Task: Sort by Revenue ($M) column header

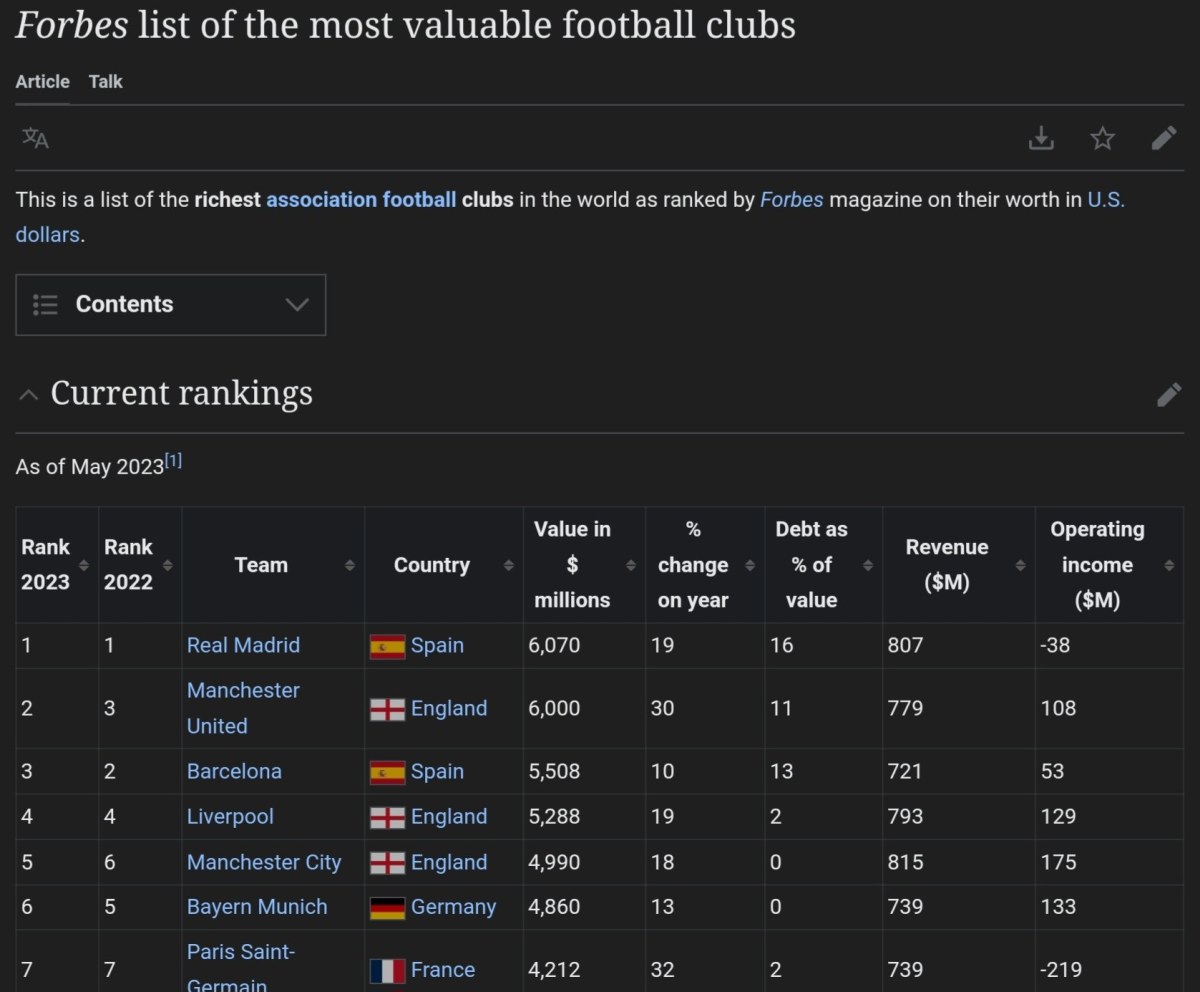Action: click(x=1019, y=565)
